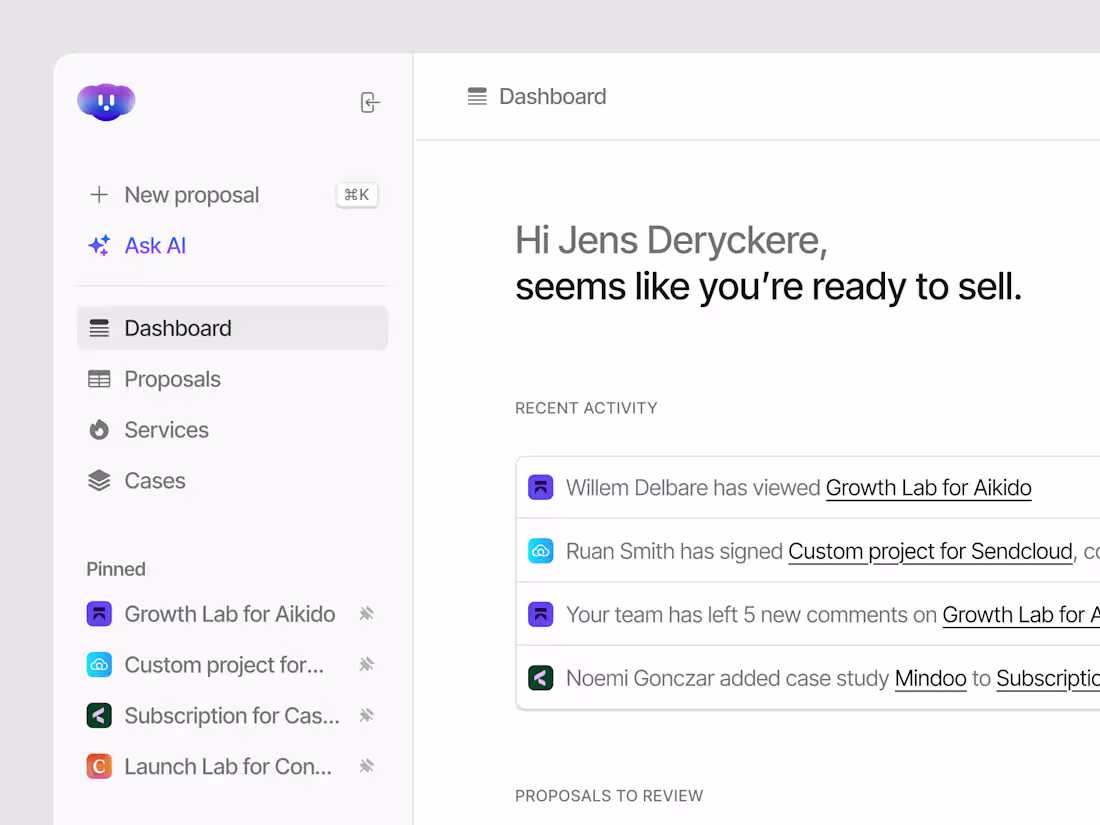The width and height of the screenshot is (1100, 825).
Task: Open the Cases section
Action: coord(155,481)
